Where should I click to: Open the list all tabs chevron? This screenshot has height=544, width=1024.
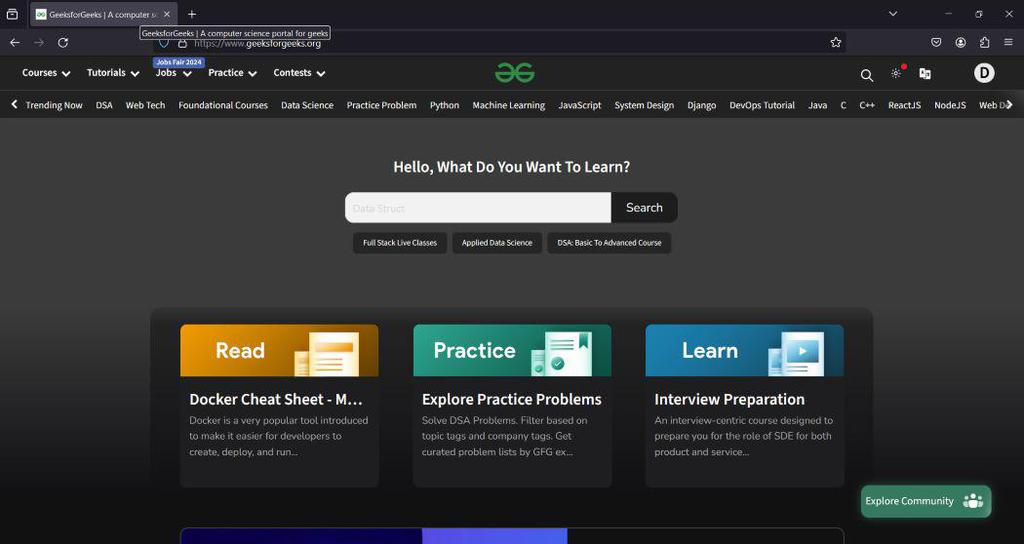click(x=893, y=14)
